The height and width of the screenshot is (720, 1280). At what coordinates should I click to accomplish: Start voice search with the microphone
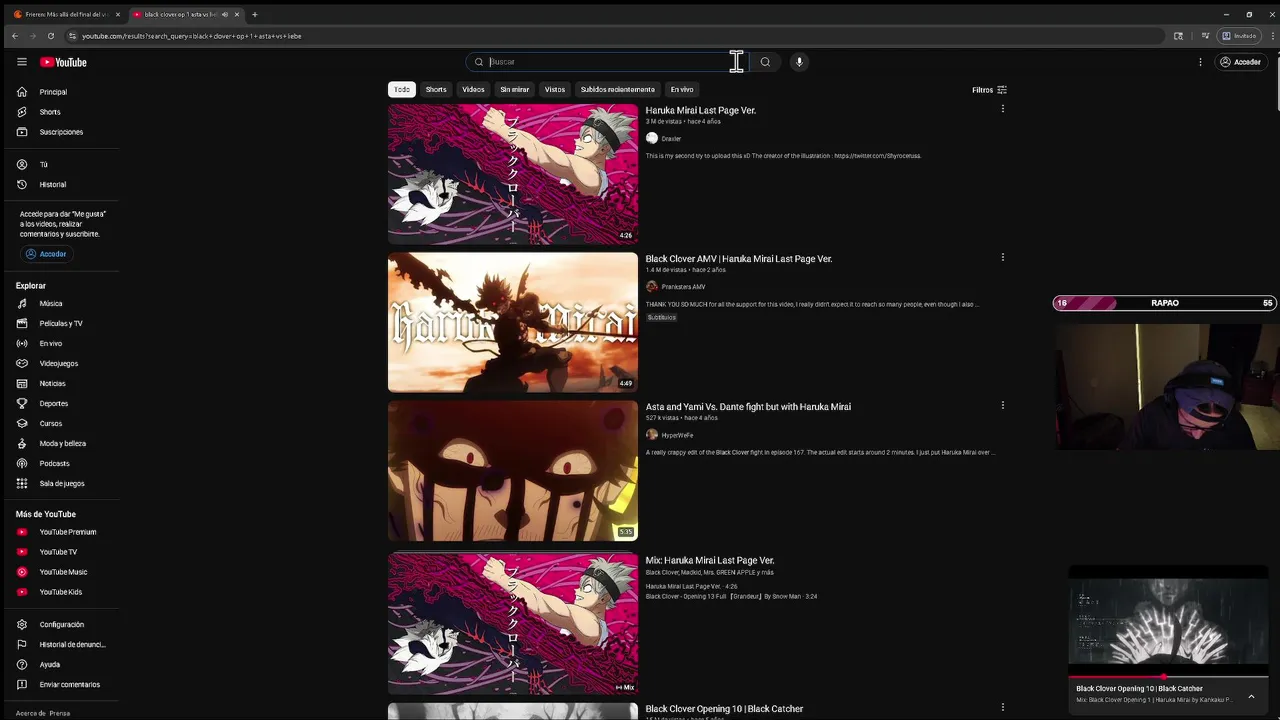point(798,62)
